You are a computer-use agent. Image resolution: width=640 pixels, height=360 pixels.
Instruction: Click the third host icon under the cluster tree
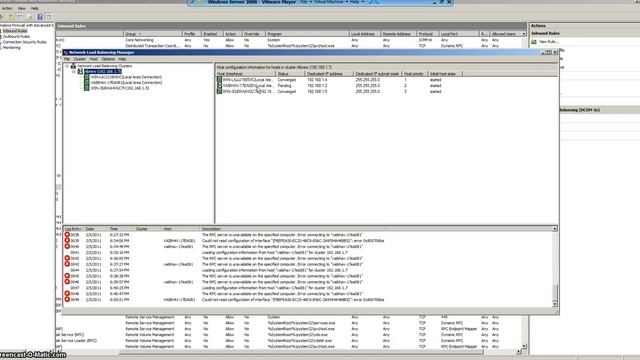tap(87, 88)
